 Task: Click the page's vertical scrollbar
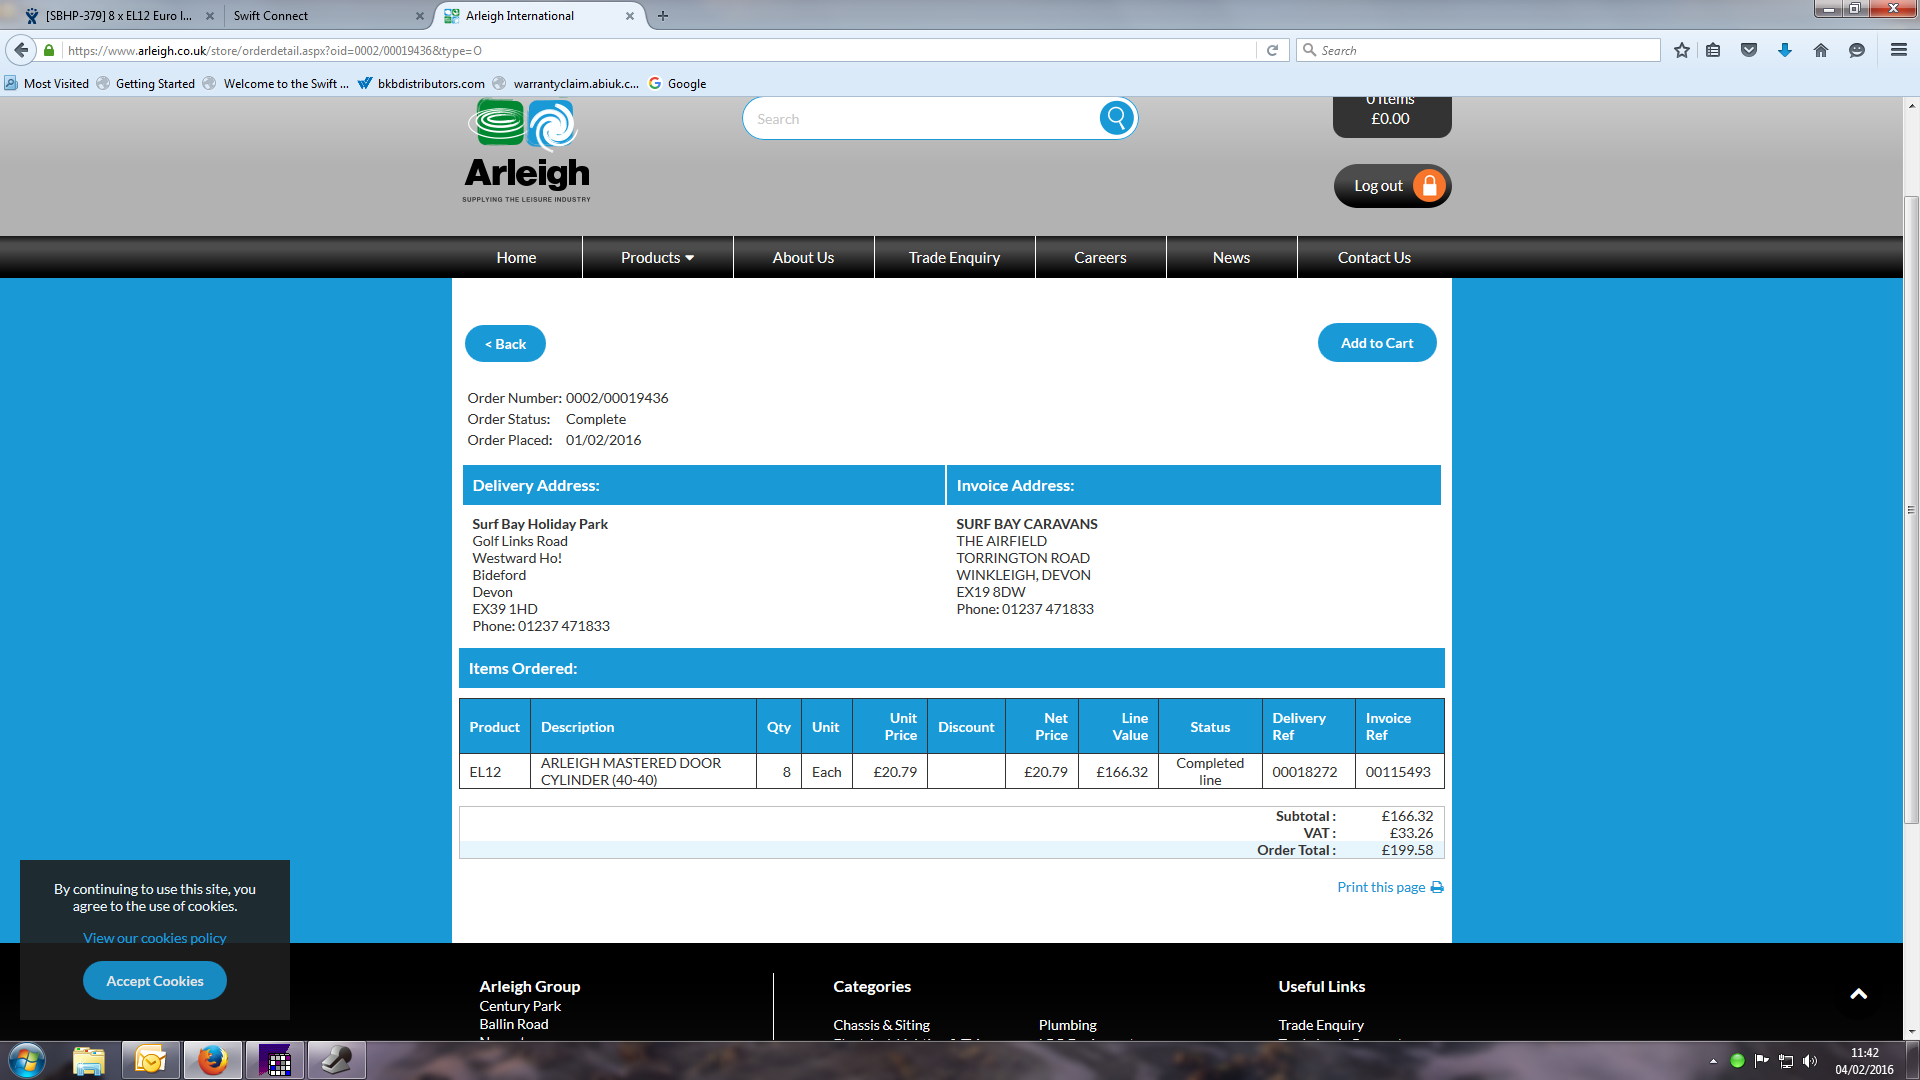(x=1911, y=510)
